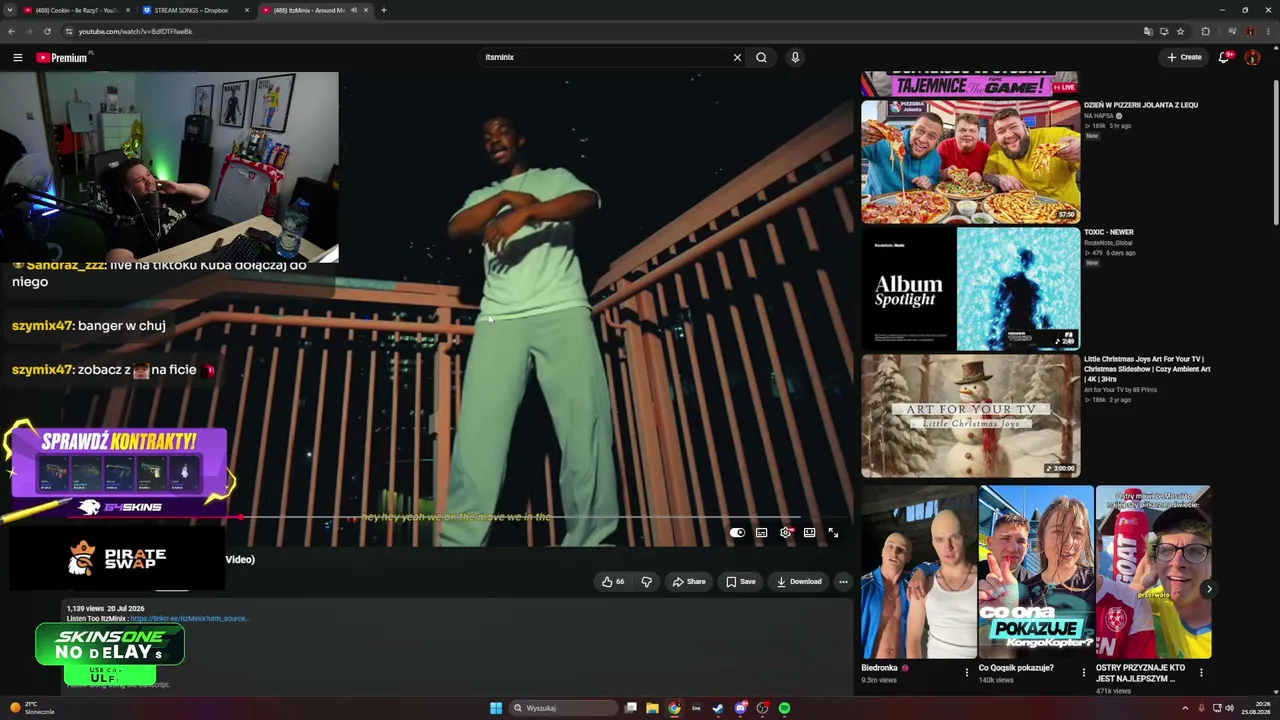Clear the search box text
Viewport: 1280px width, 720px height.
[737, 58]
